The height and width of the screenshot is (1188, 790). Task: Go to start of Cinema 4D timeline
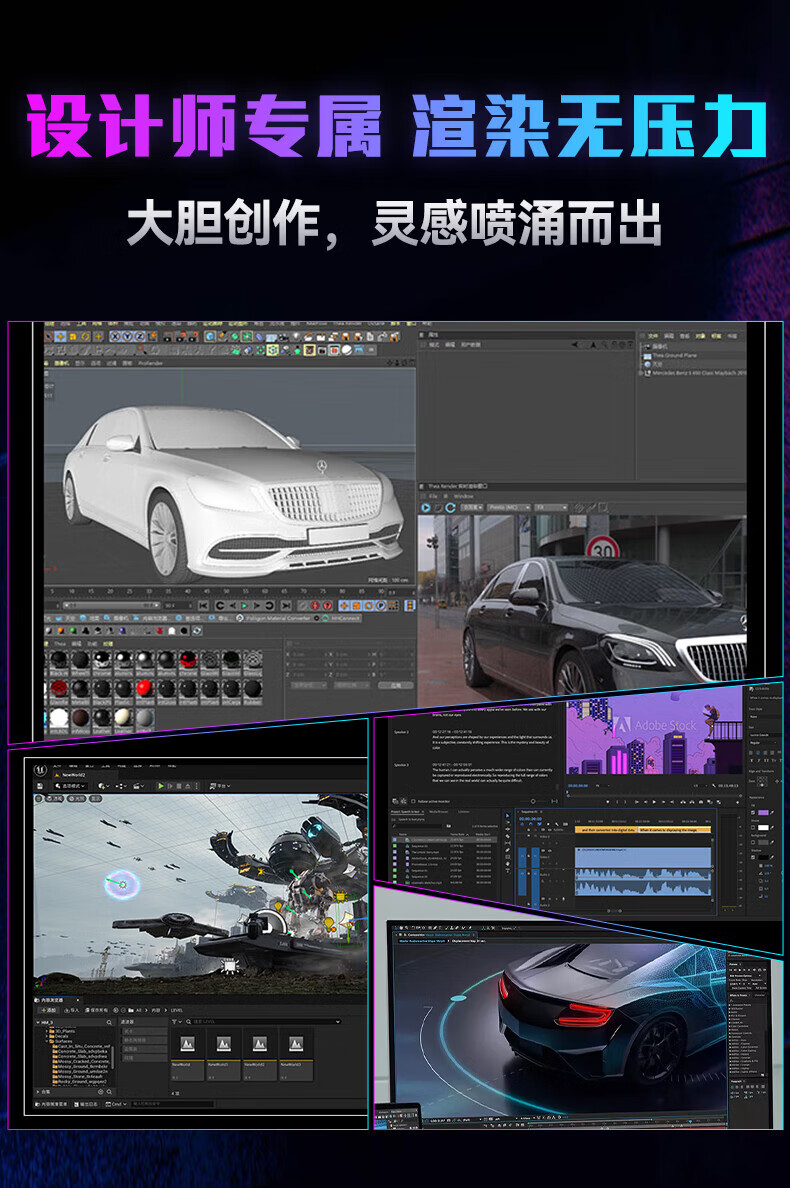tap(204, 606)
